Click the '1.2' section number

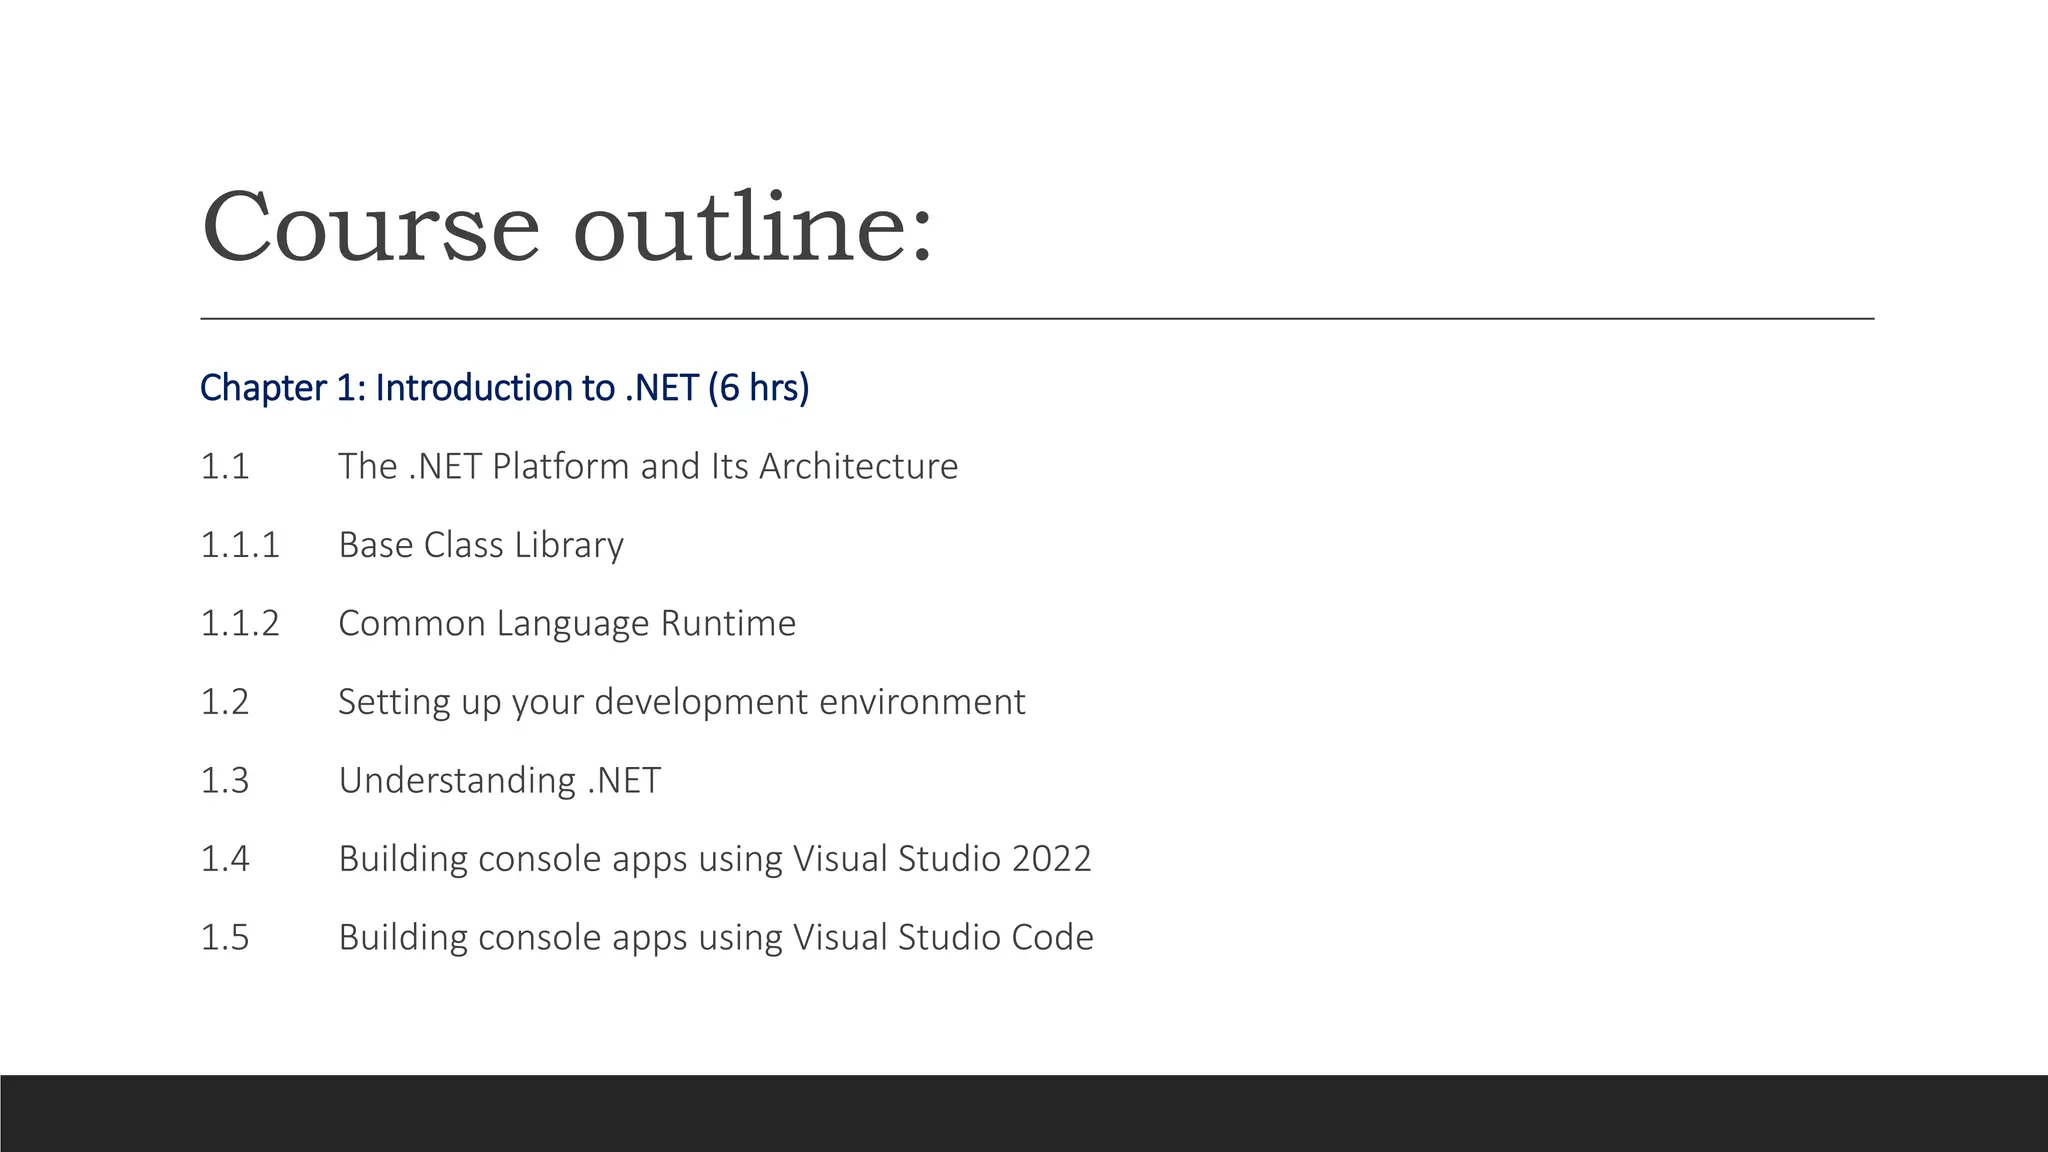pyautogui.click(x=225, y=702)
